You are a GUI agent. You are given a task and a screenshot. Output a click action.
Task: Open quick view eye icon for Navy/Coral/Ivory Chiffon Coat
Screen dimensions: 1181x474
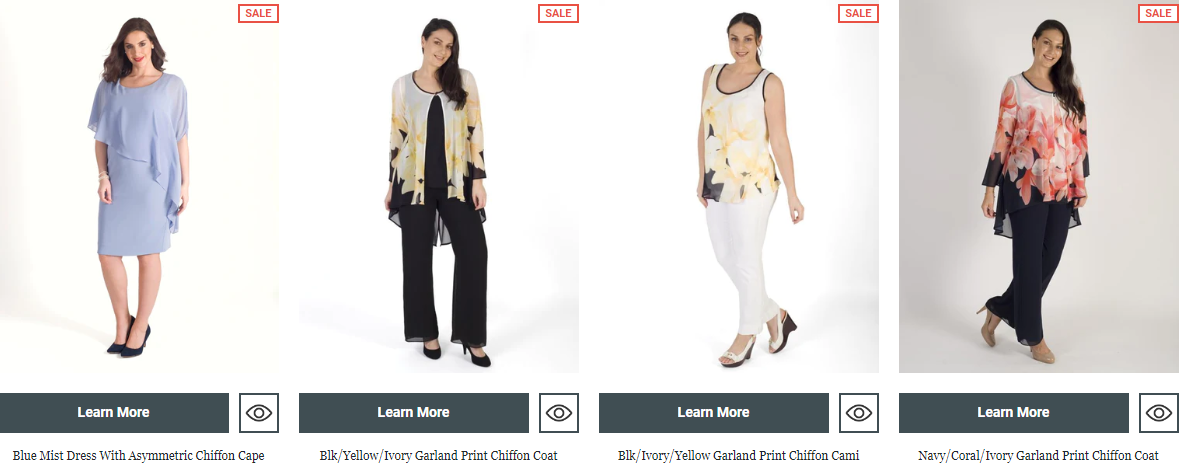click(x=1158, y=412)
